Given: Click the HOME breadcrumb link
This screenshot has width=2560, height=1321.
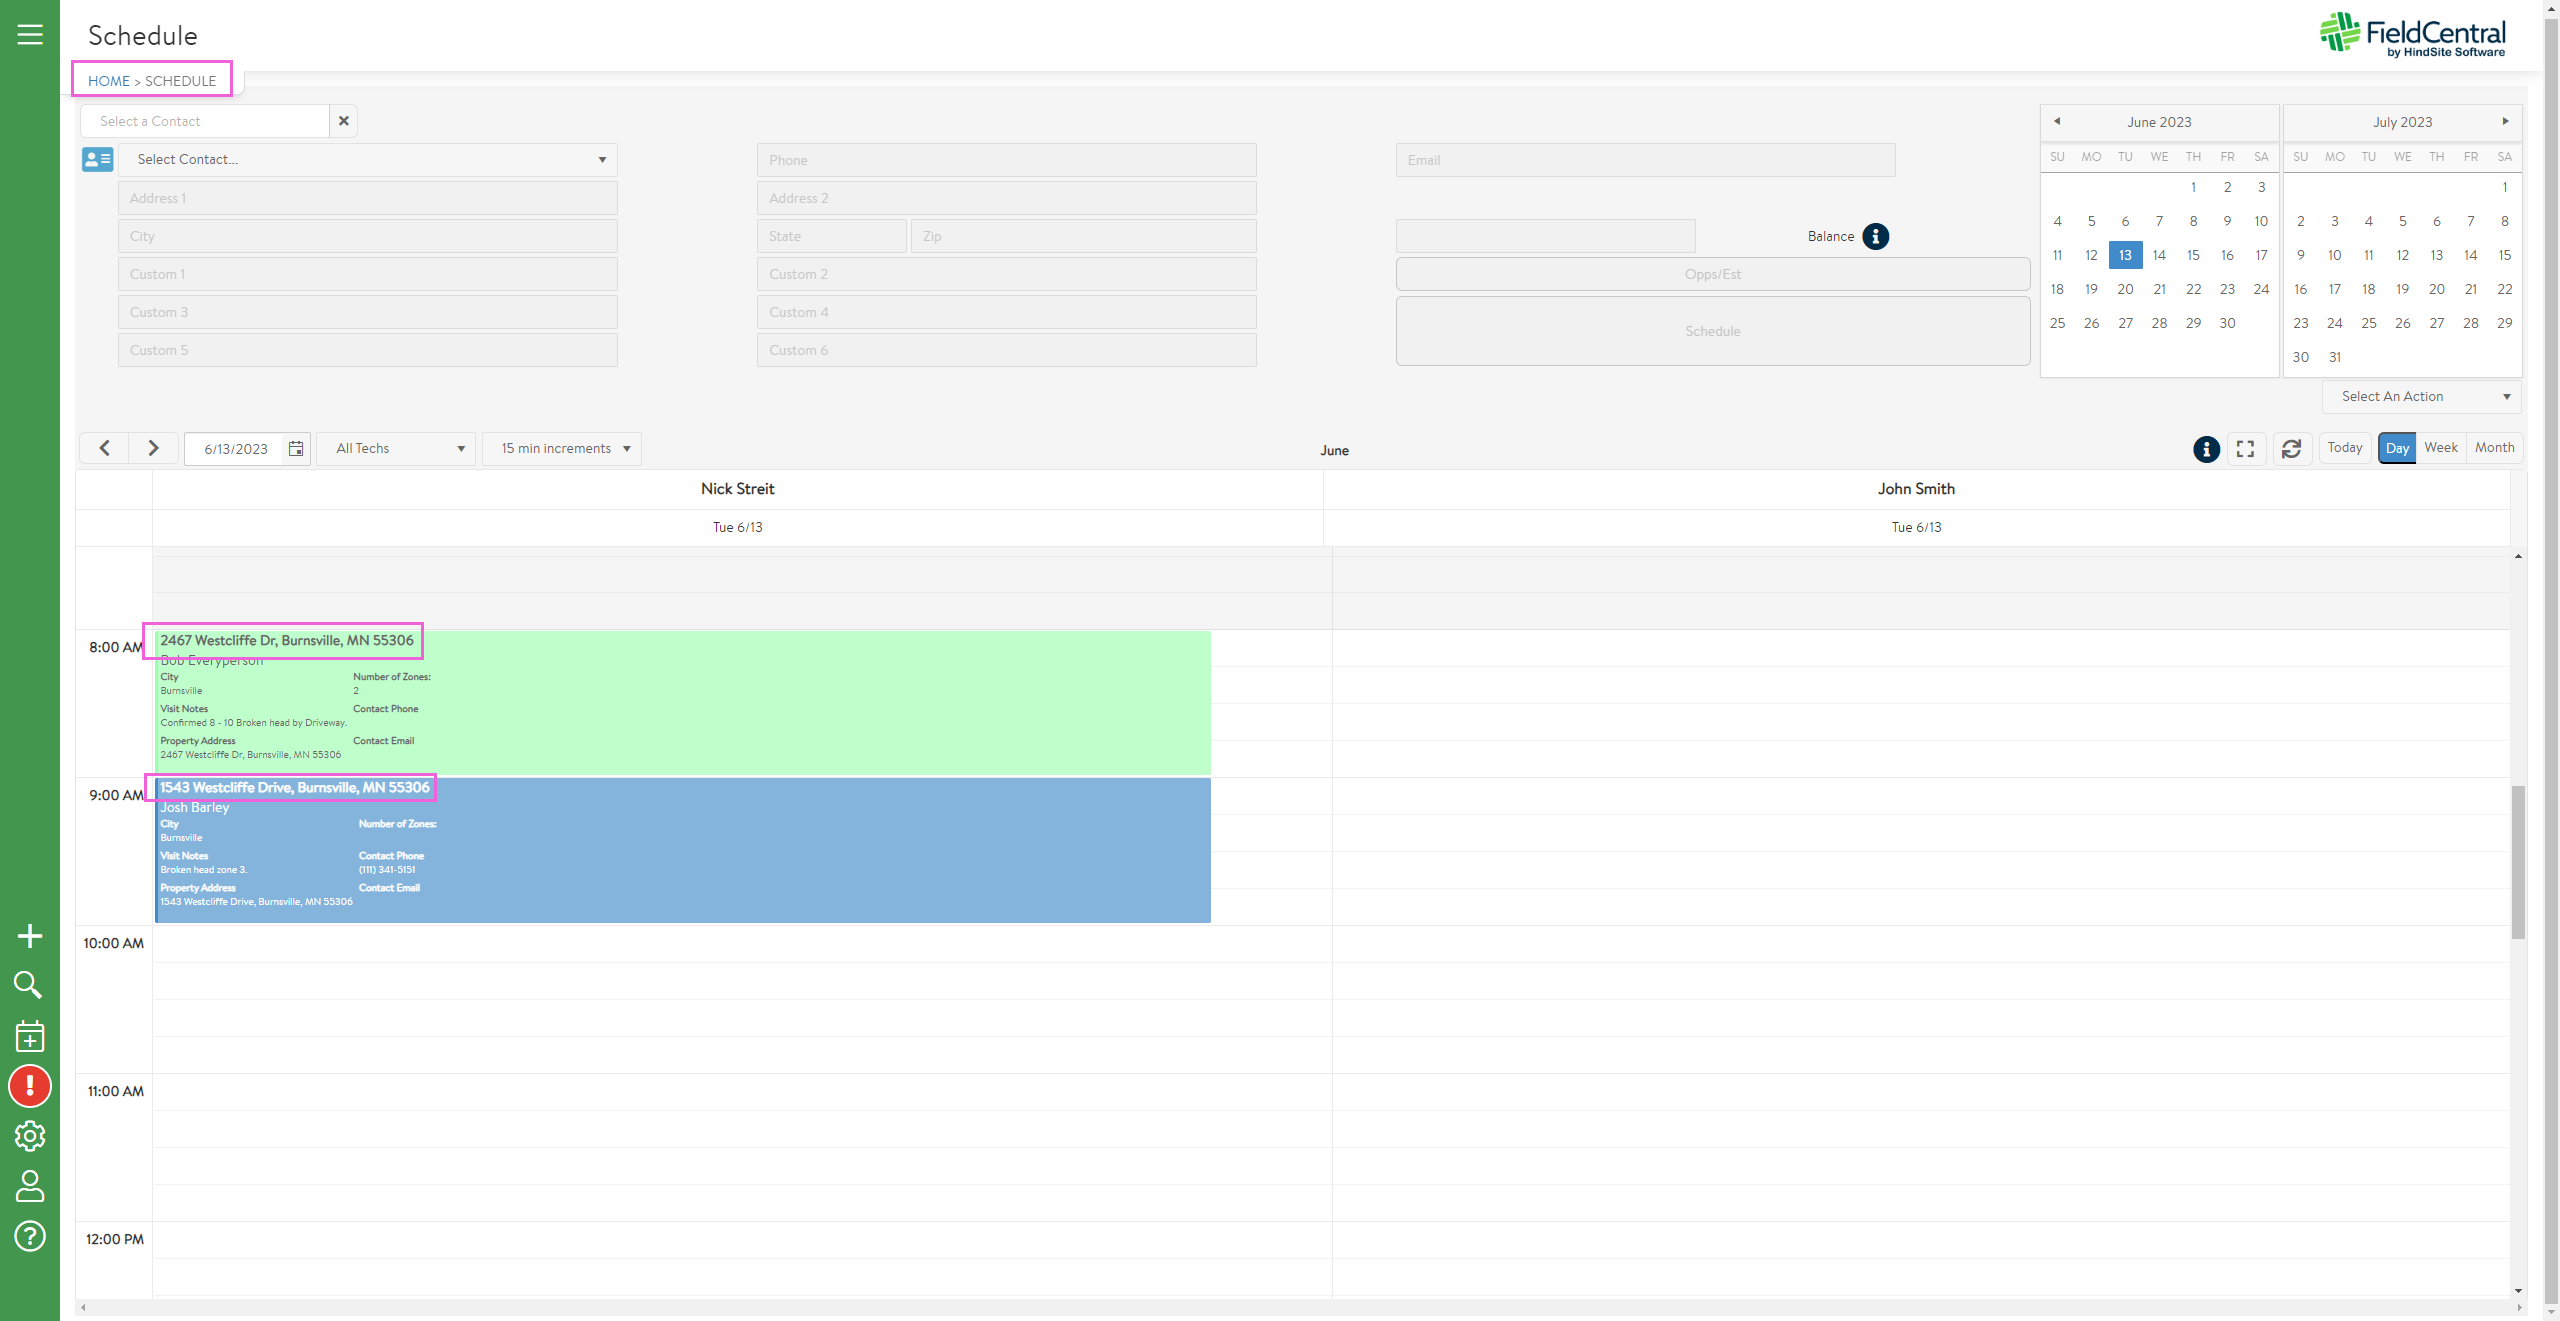Looking at the screenshot, I should click(x=108, y=81).
